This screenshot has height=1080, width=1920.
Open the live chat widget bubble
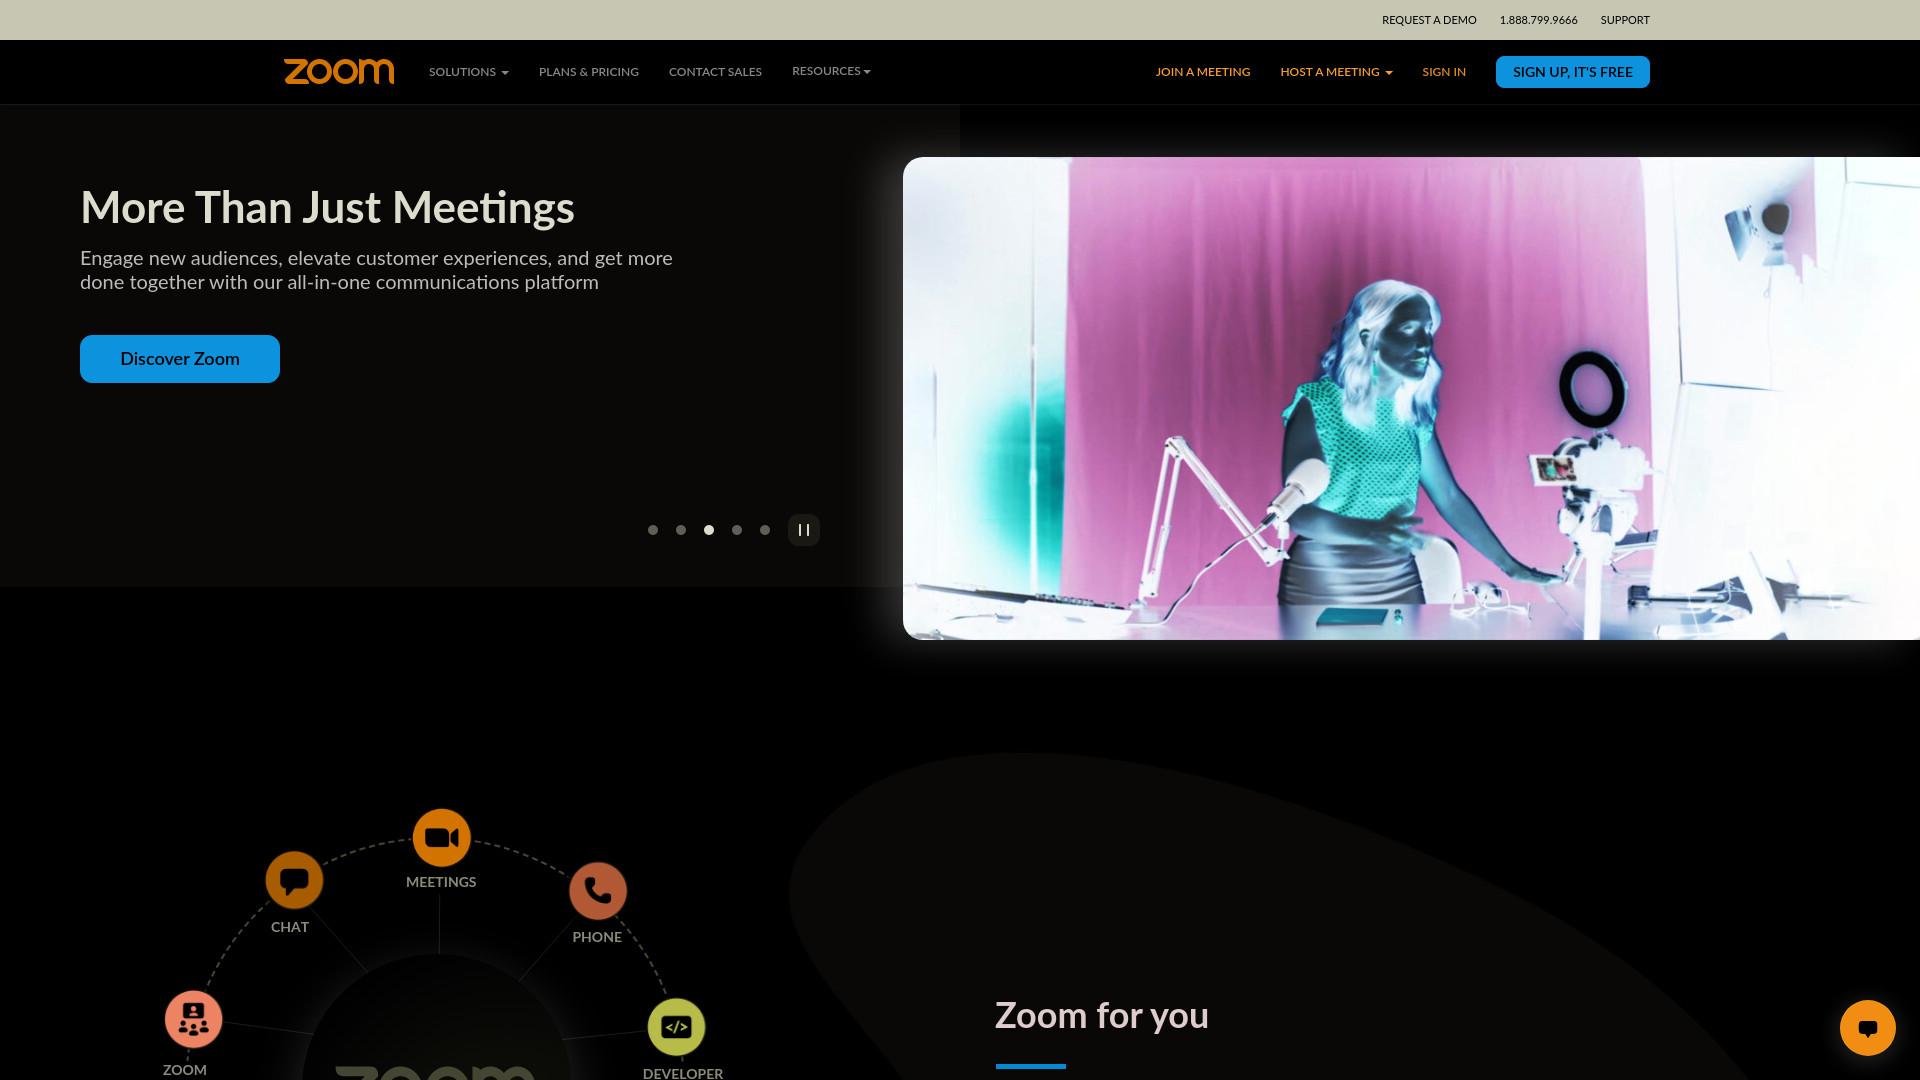tap(1867, 1028)
